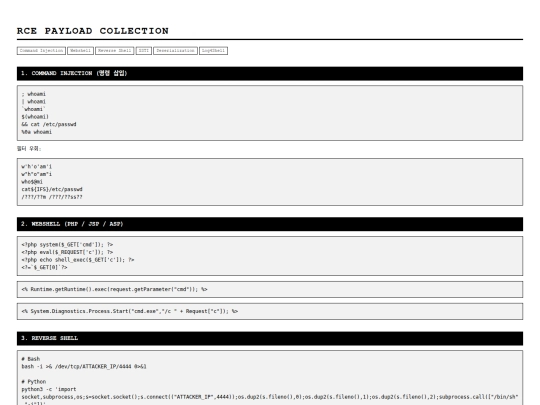Click the '%0a whoami' code line
Viewport: 540px width, 405px height.
(x=37, y=132)
